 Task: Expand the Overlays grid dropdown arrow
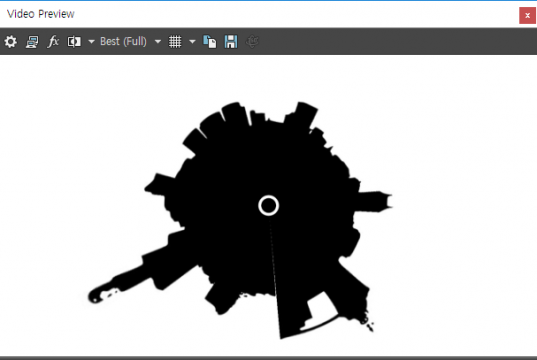[x=192, y=42]
